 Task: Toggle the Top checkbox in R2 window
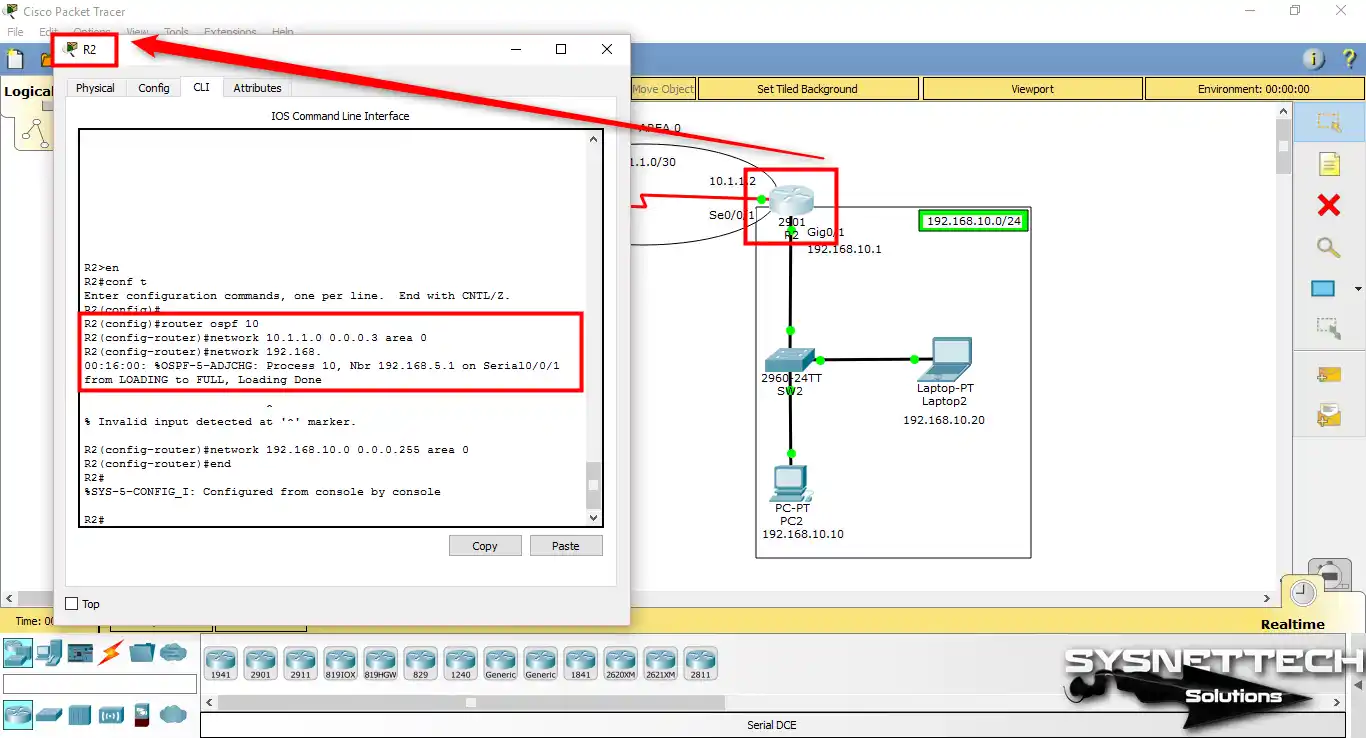pyautogui.click(x=72, y=604)
